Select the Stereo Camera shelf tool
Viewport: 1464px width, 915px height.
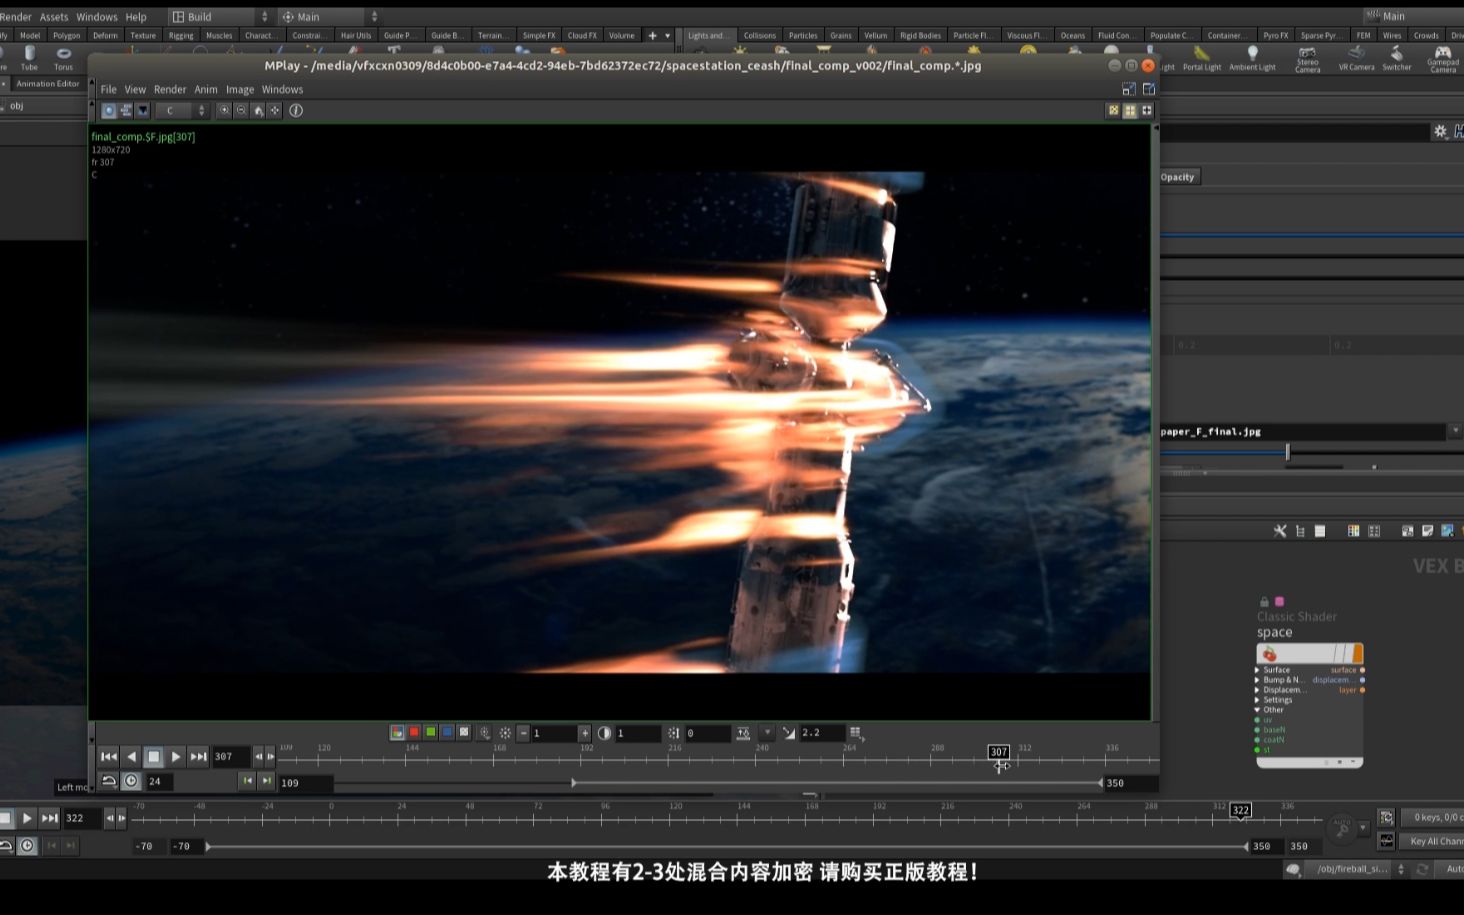1307,58
